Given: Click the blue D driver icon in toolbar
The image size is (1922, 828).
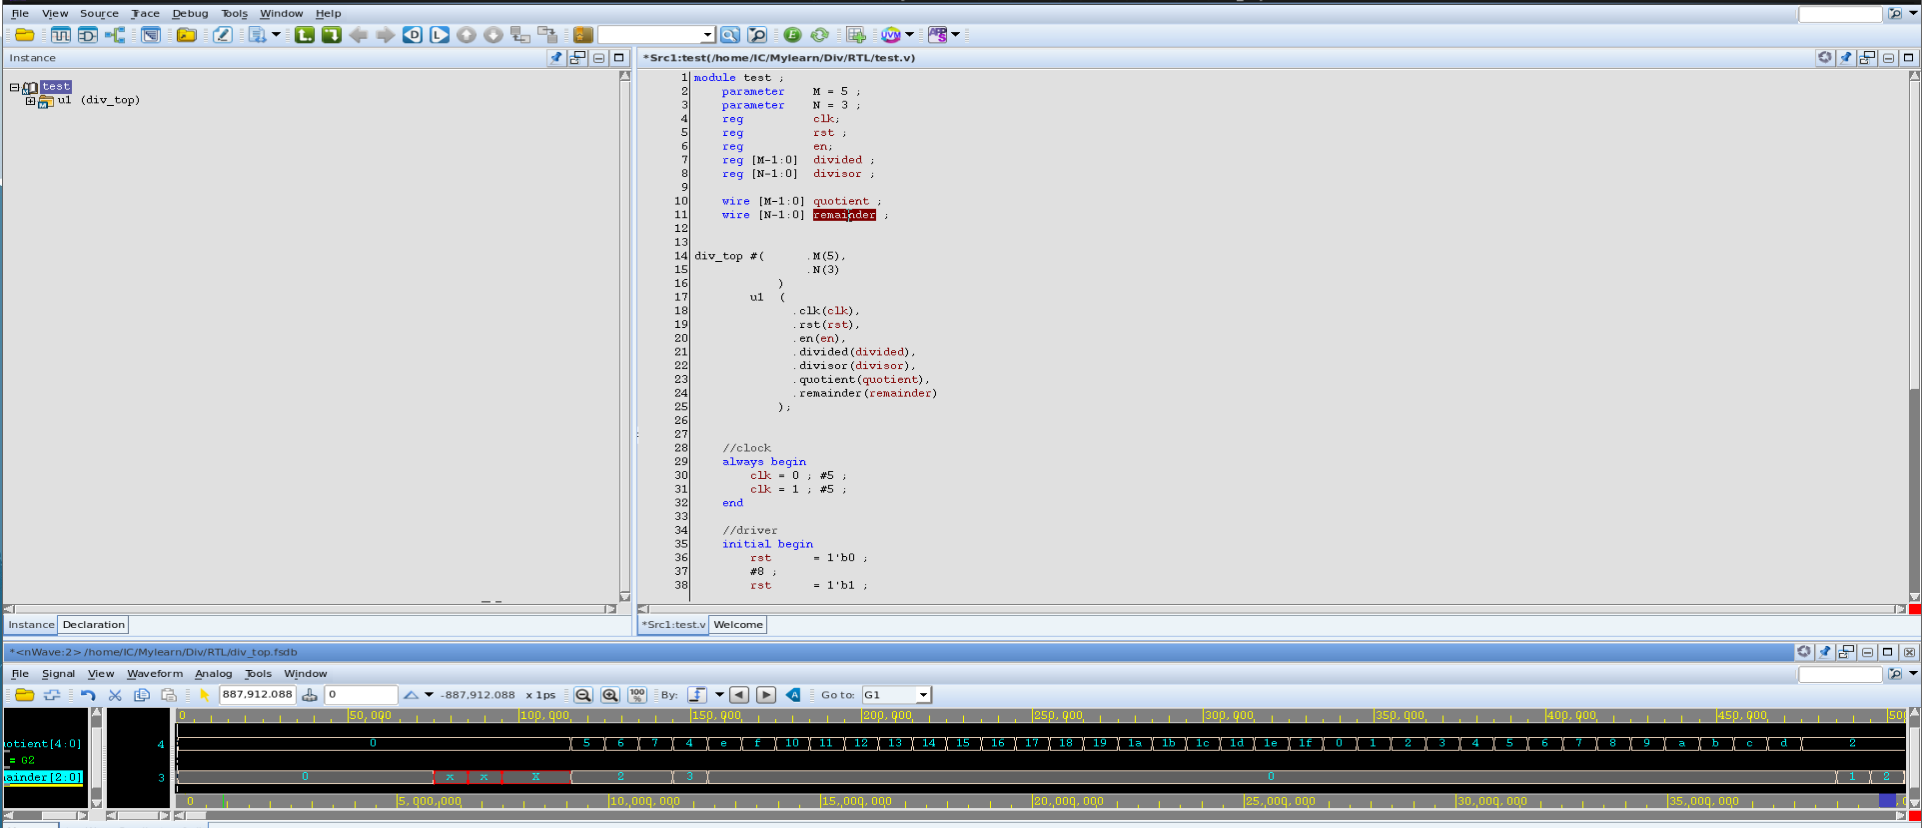Looking at the screenshot, I should click(412, 35).
